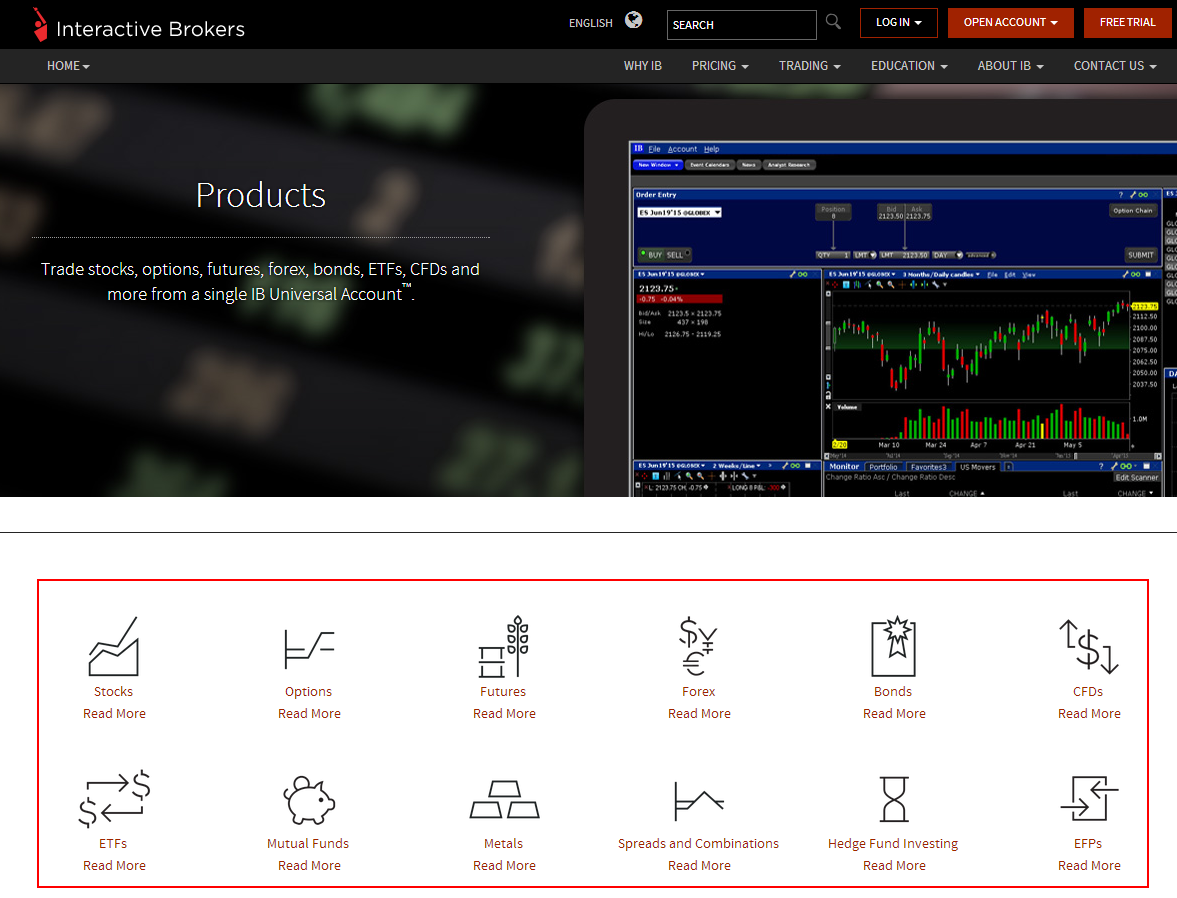
Task: Click the Futures wheat icon
Action: point(504,646)
